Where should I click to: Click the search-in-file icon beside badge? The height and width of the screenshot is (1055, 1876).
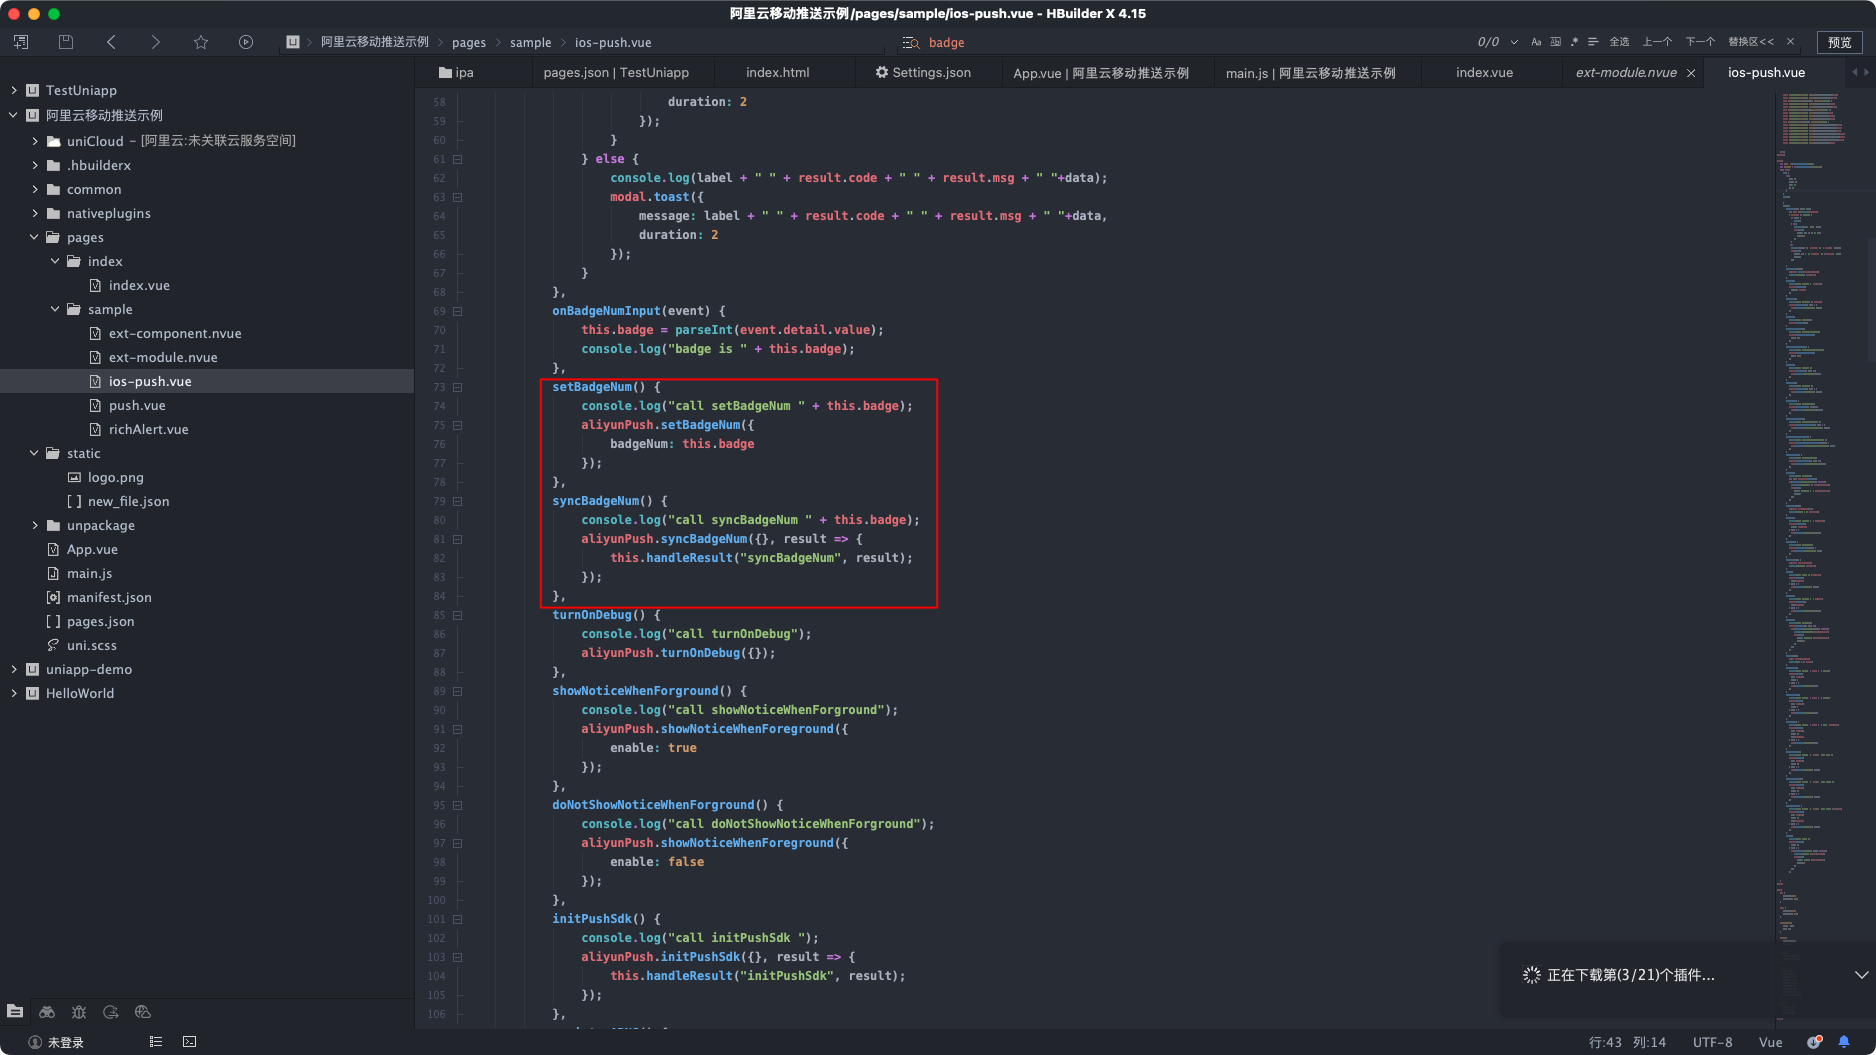coord(911,42)
